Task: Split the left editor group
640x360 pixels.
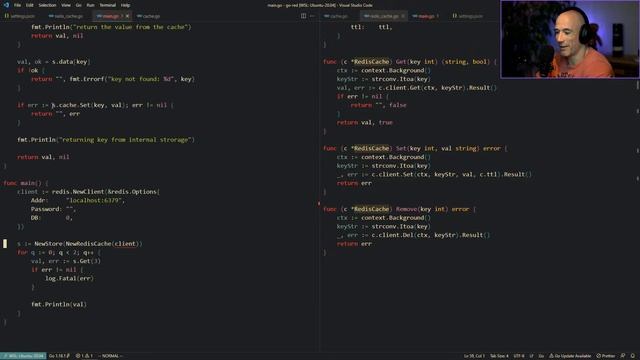Action: 303,16
